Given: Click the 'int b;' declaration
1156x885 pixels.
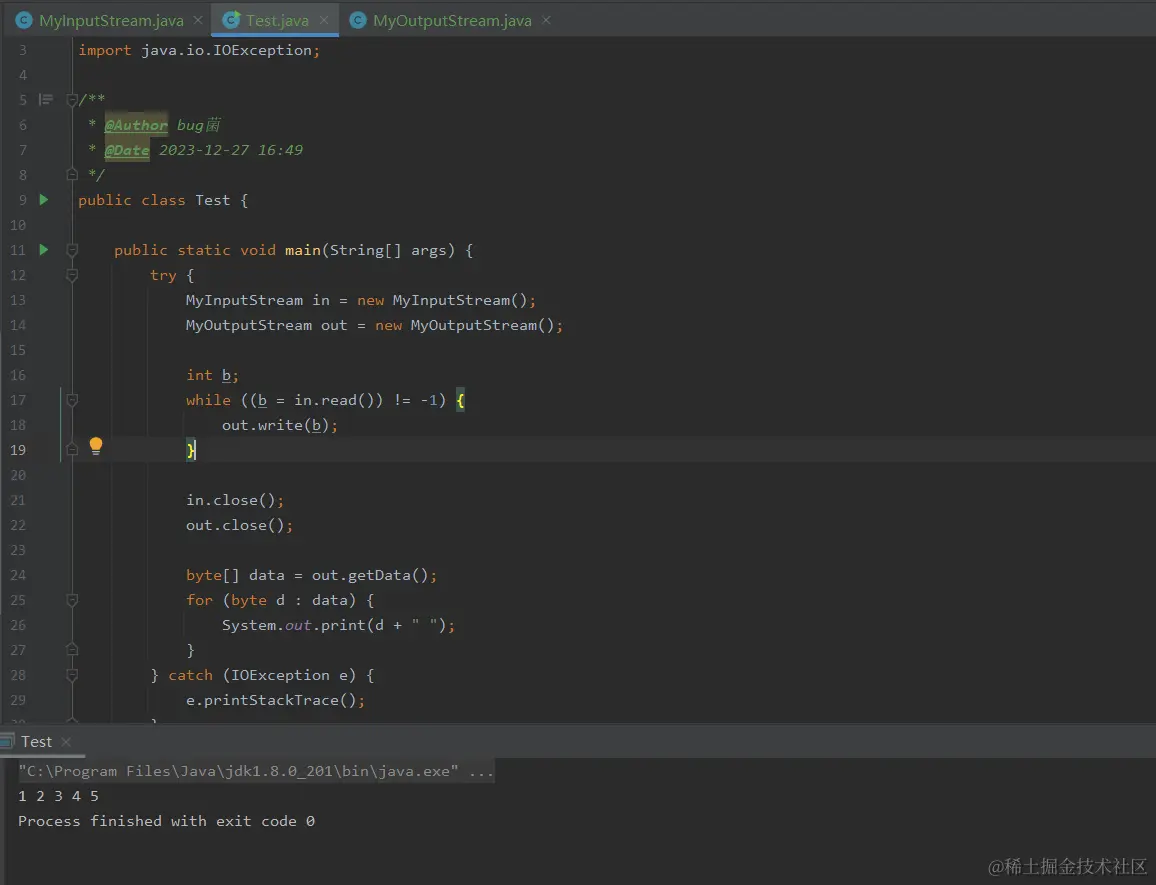Looking at the screenshot, I should pyautogui.click(x=212, y=375).
